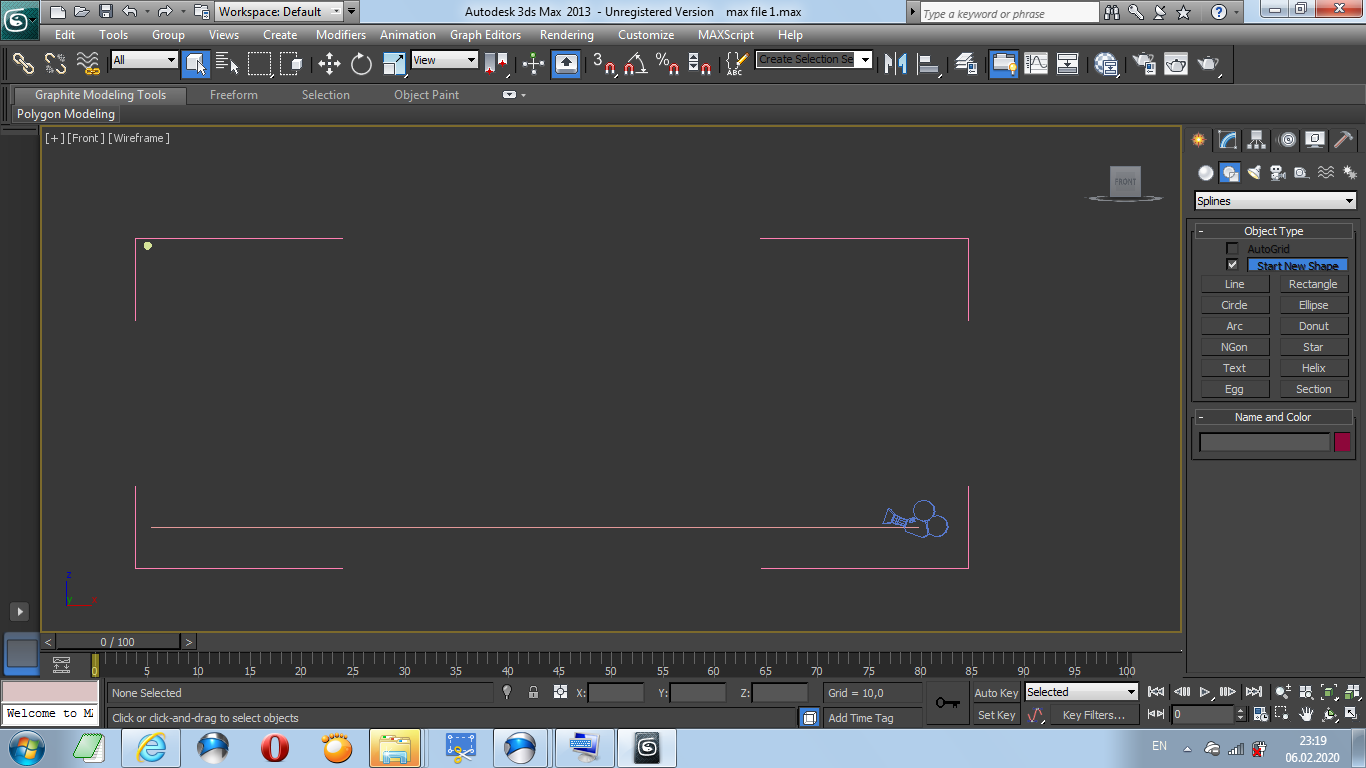
Task: Switch to the Display panel tab
Action: tap(1315, 140)
